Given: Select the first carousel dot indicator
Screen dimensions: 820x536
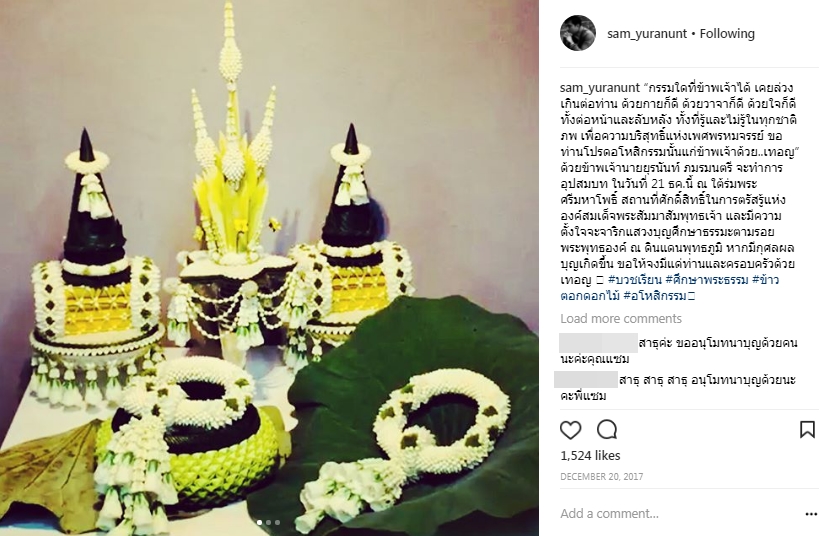Looking at the screenshot, I should (260, 522).
